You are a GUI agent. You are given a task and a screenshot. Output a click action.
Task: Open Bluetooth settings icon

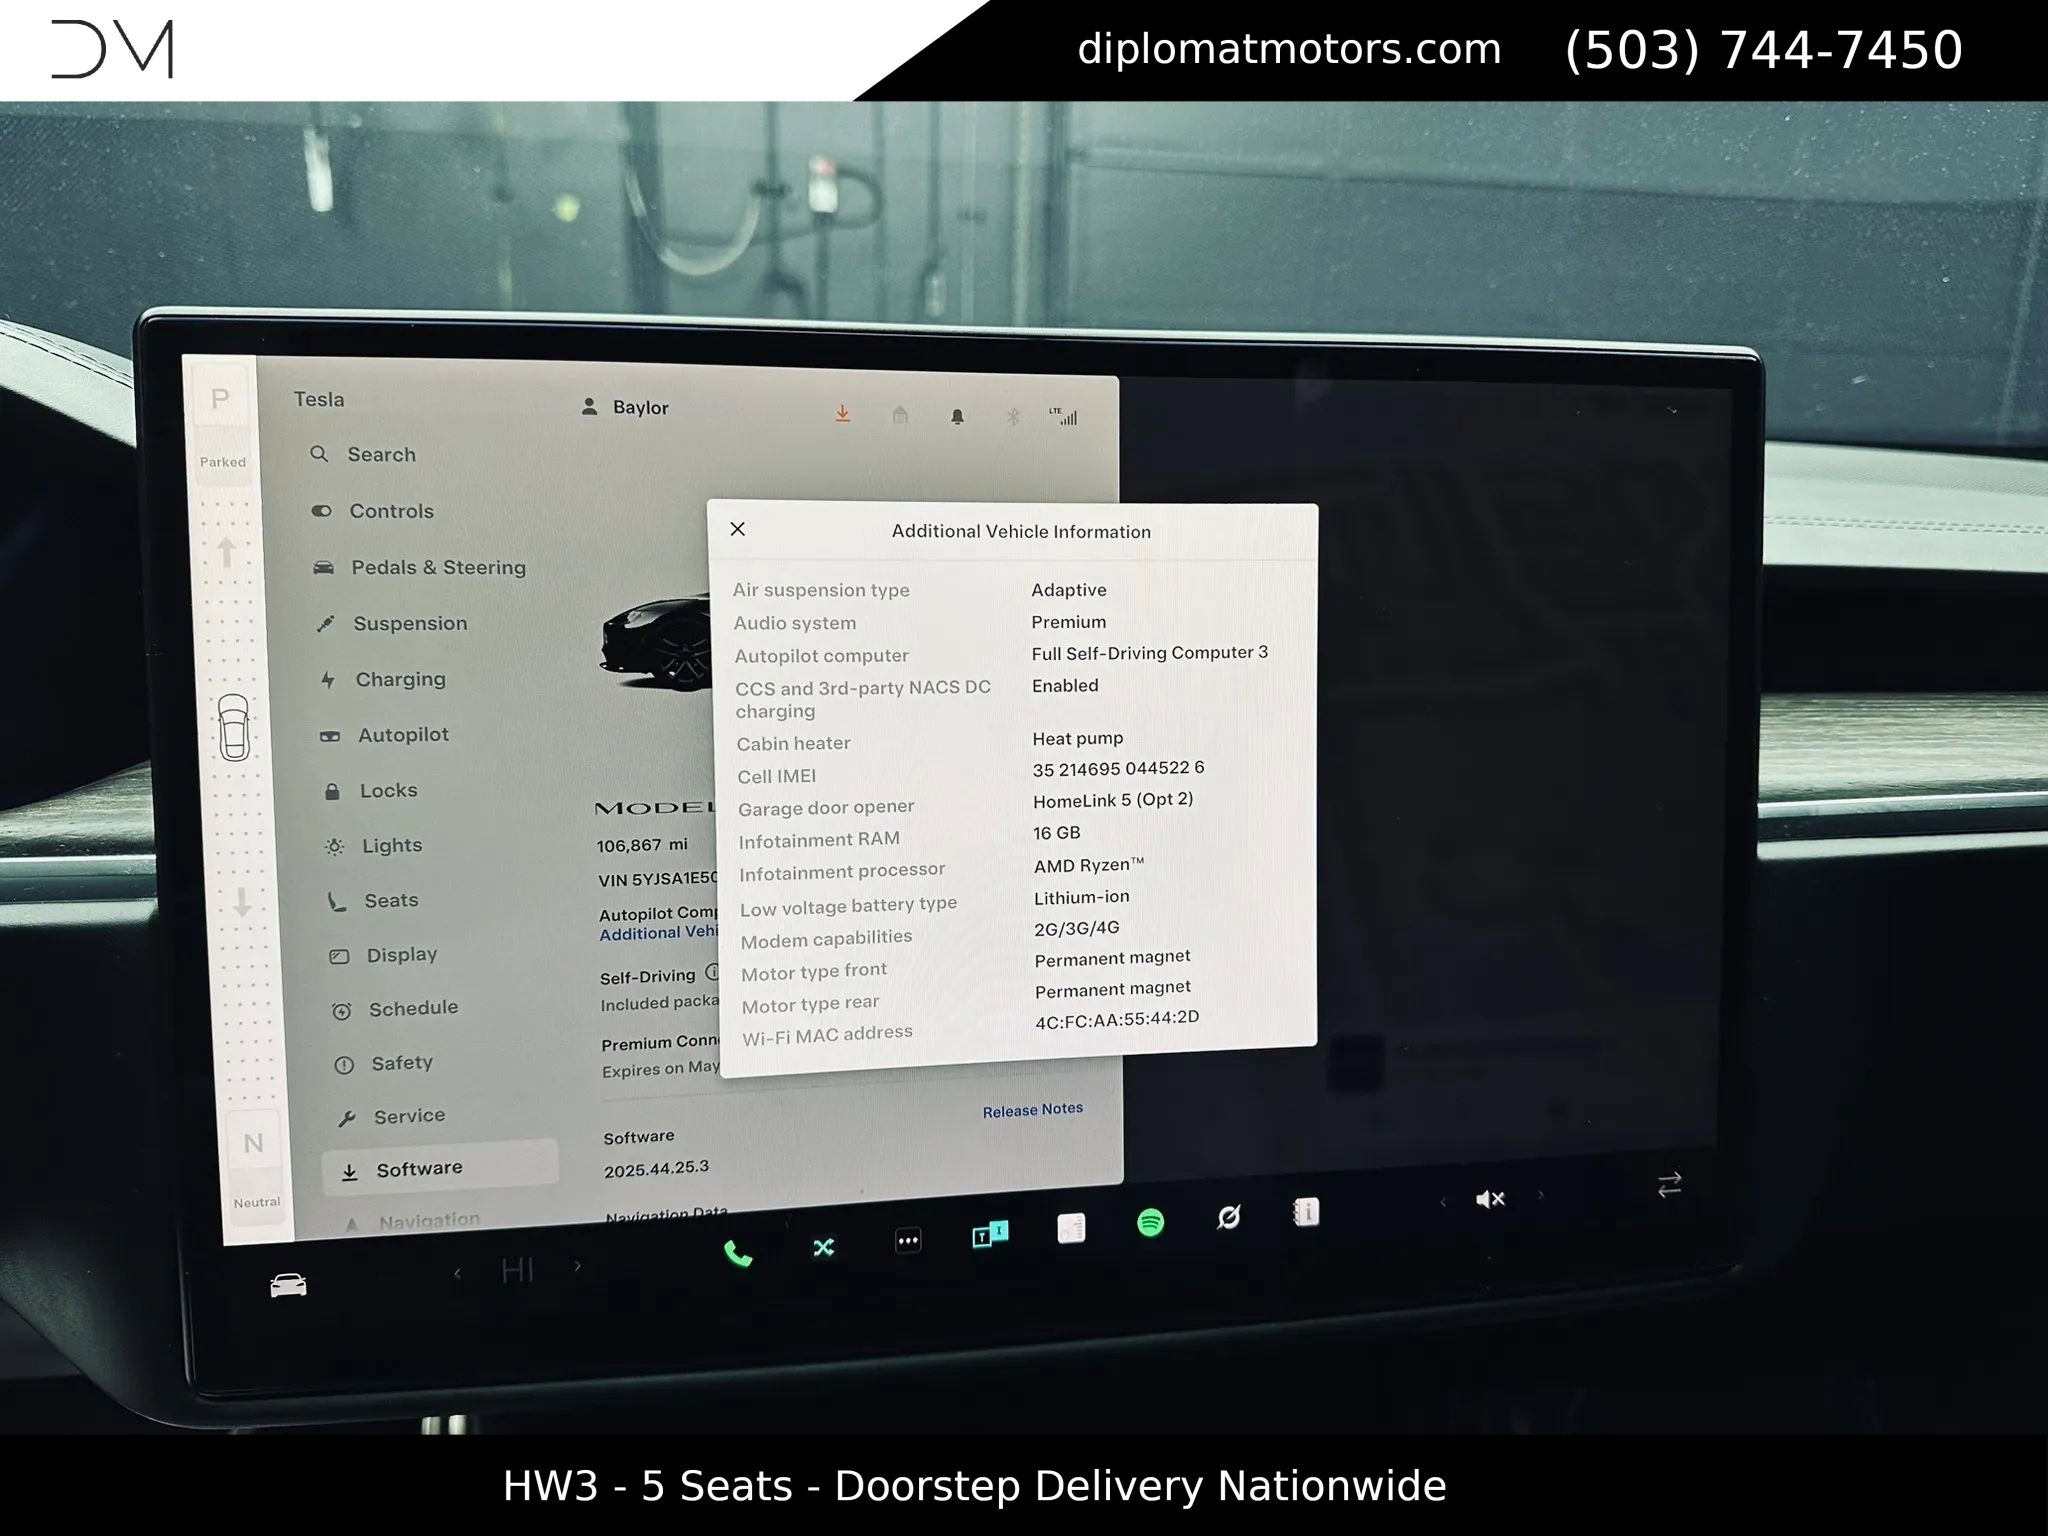coord(1013,416)
